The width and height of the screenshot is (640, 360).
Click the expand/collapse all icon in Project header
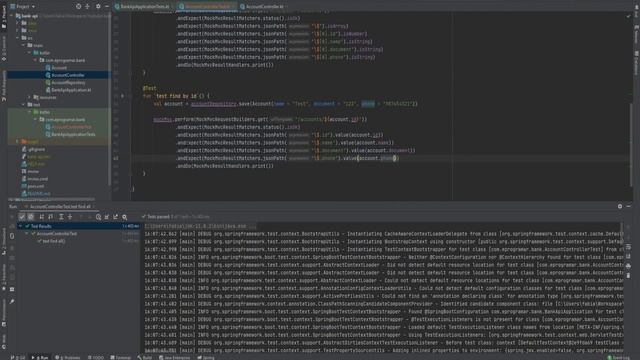[x=87, y=7]
